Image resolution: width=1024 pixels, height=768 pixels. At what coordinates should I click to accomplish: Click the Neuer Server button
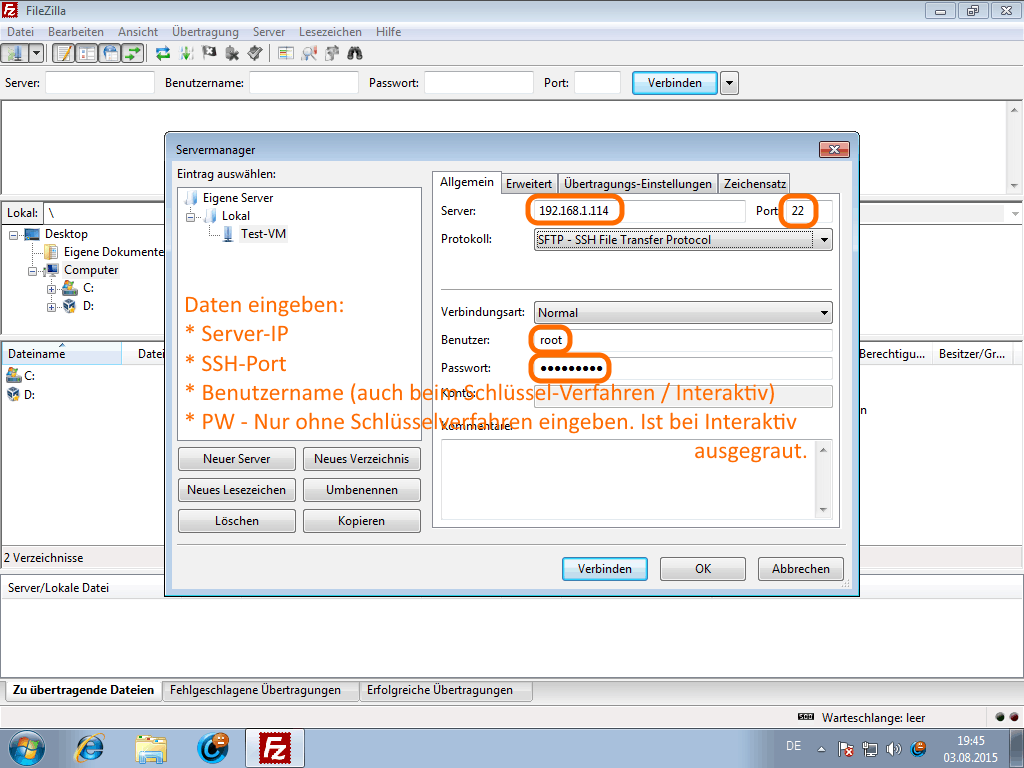[x=236, y=459]
